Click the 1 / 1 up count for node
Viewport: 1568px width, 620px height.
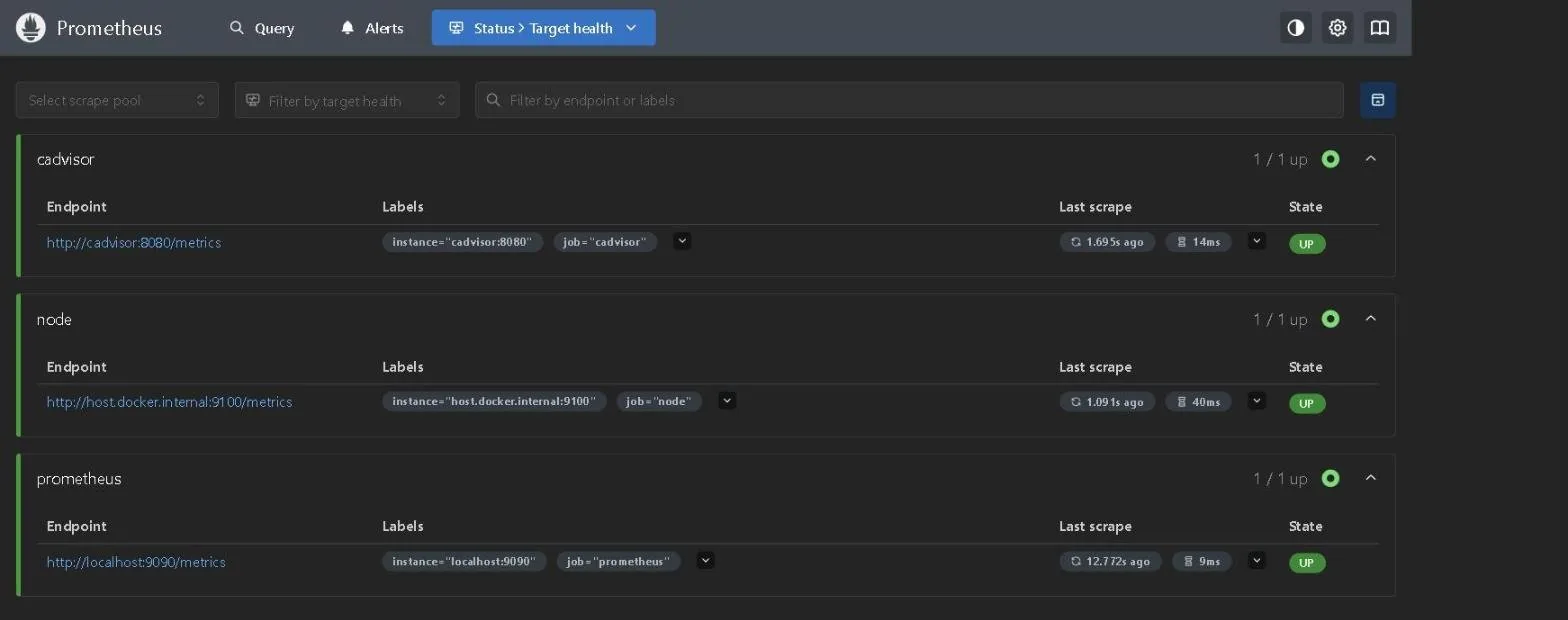pyautogui.click(x=1280, y=319)
